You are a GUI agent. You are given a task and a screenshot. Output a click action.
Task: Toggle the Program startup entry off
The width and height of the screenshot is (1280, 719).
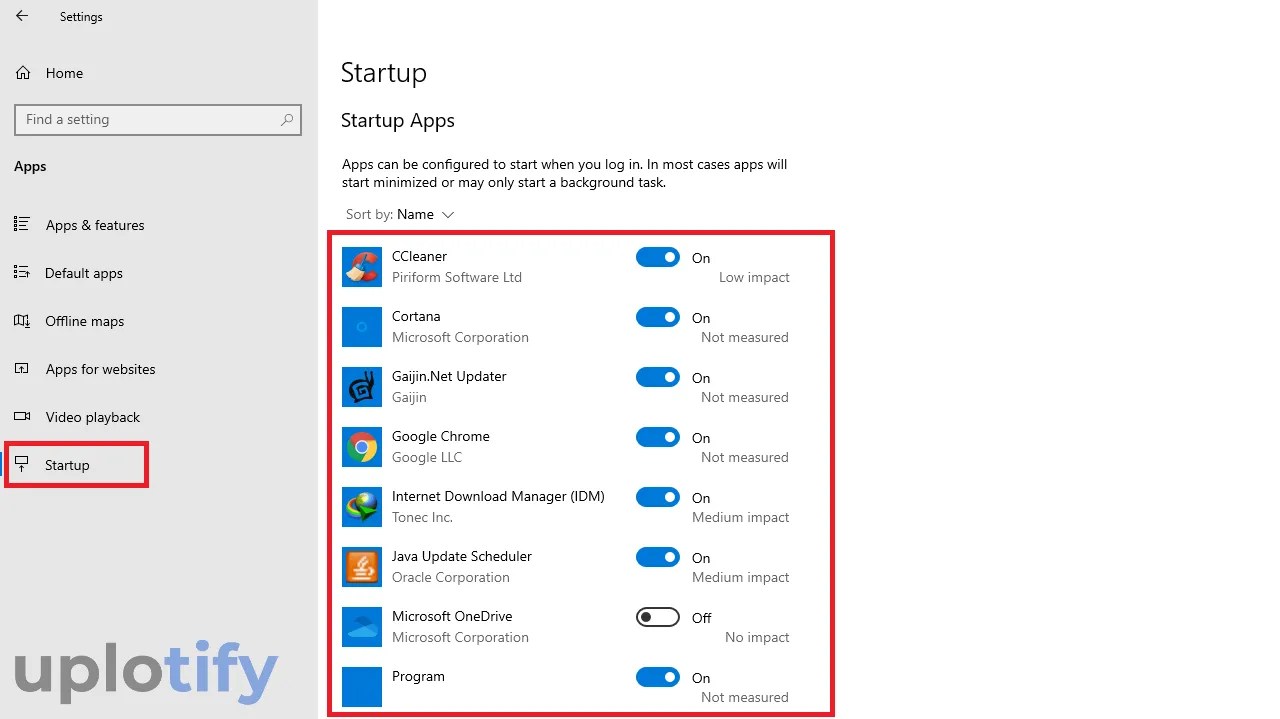[x=658, y=677]
